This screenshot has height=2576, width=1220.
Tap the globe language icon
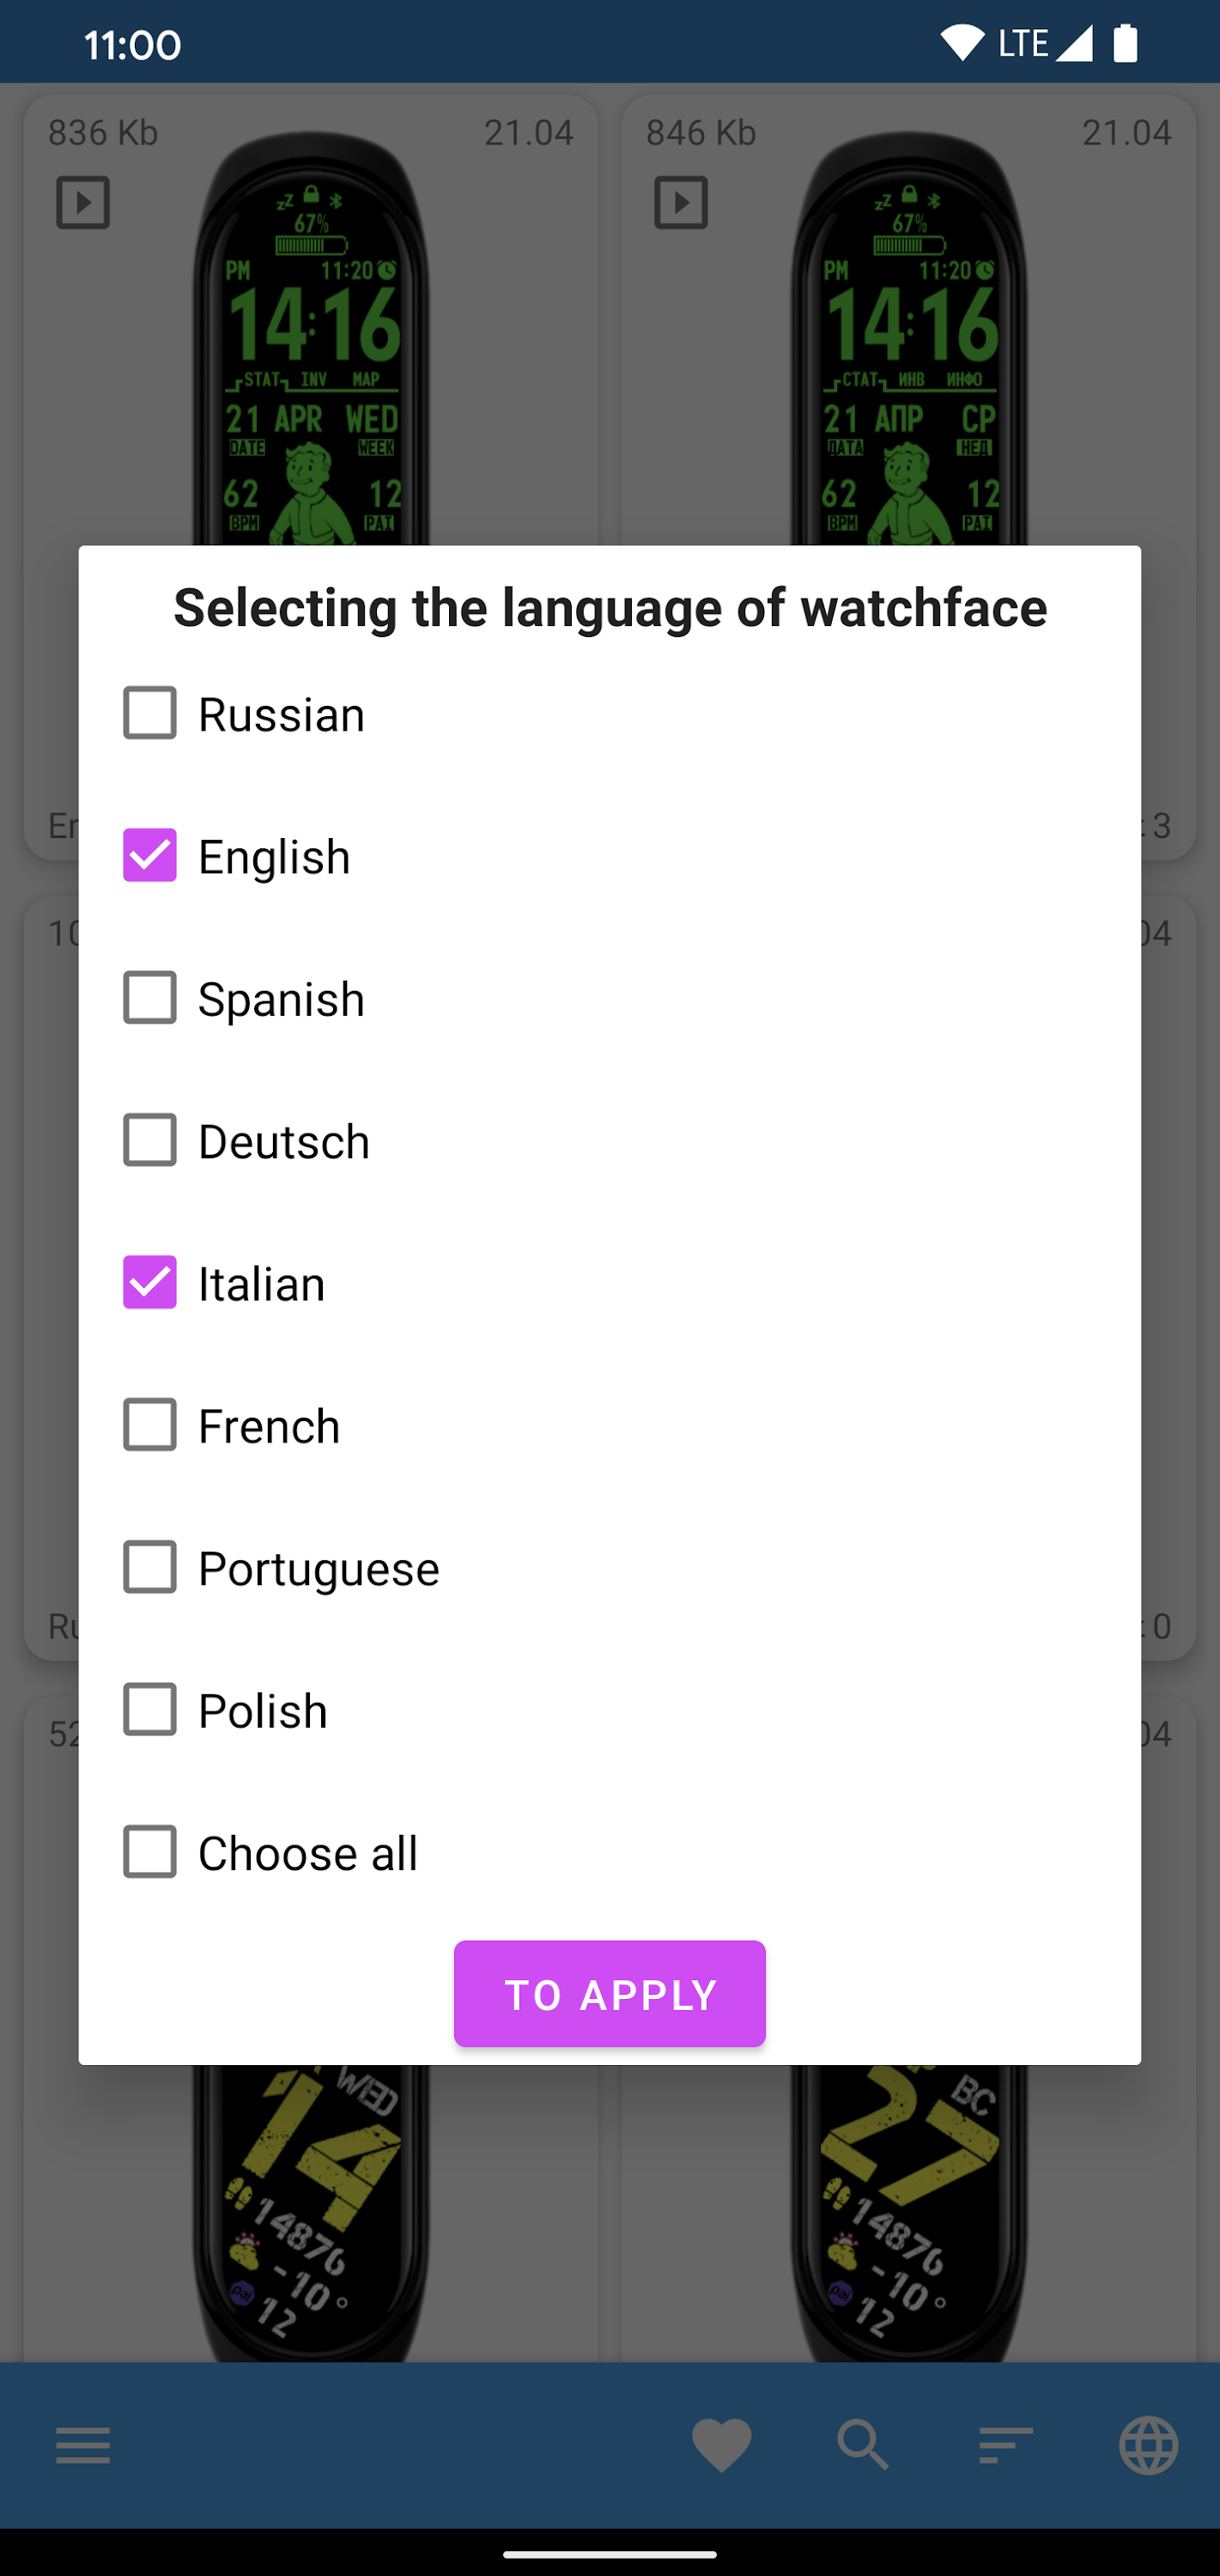[1148, 2445]
